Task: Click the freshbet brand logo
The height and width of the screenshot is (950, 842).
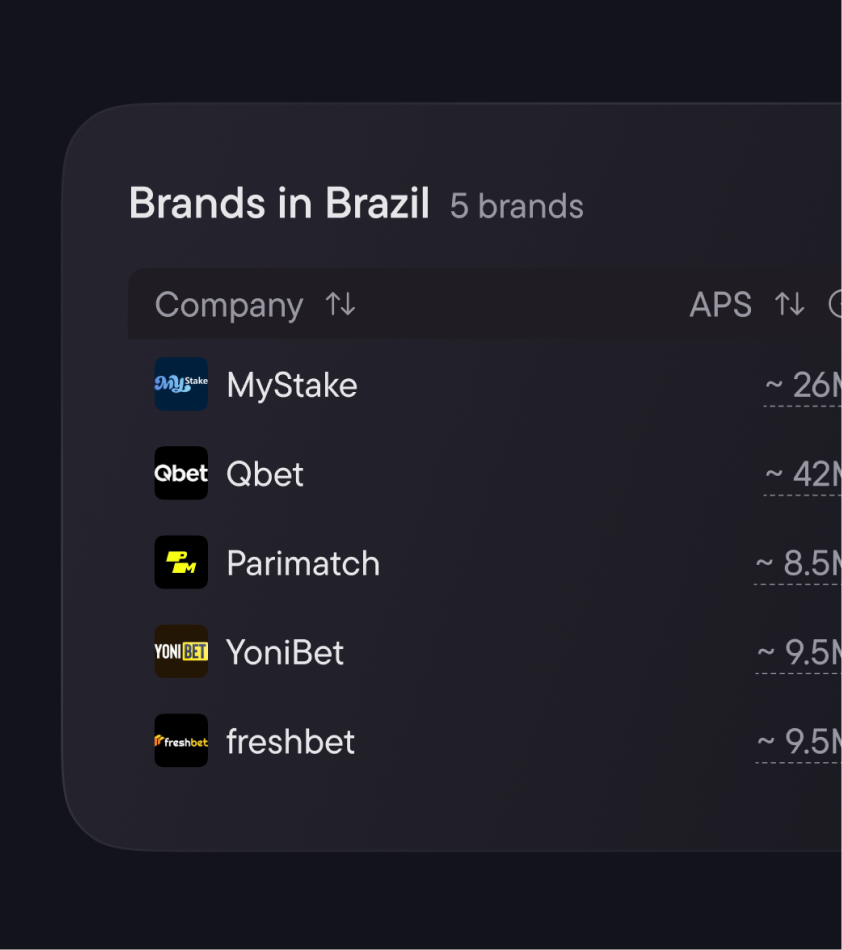Action: click(181, 741)
